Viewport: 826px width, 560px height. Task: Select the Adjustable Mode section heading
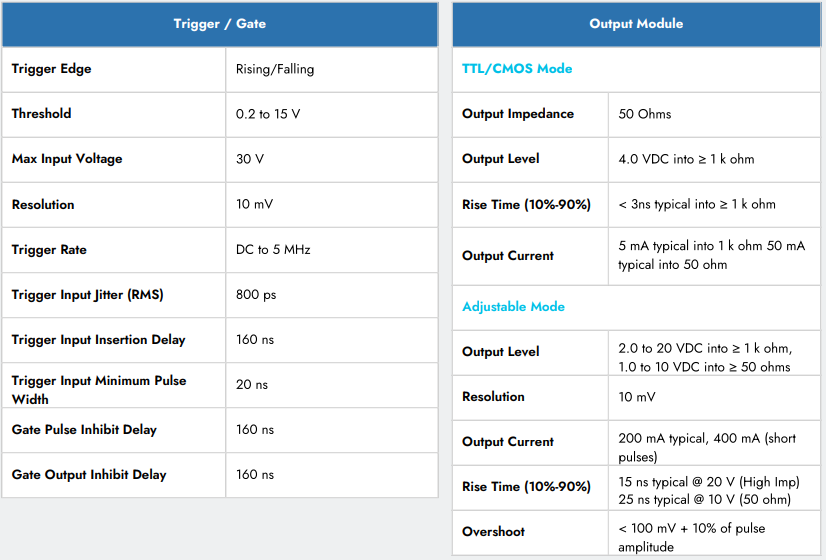click(513, 307)
